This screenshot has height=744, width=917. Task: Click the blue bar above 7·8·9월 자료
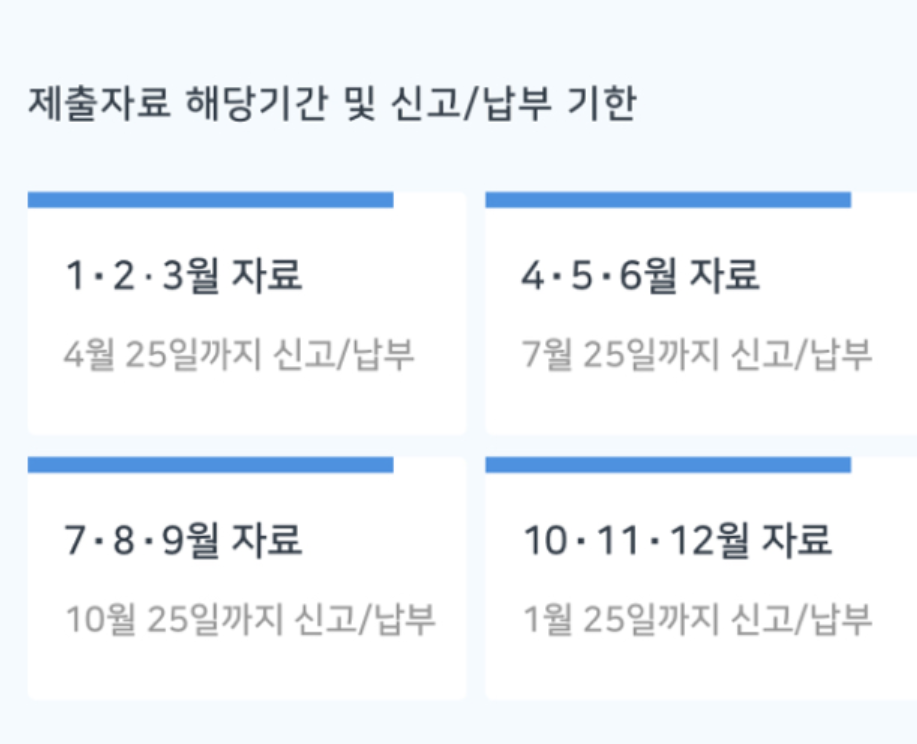(x=210, y=465)
